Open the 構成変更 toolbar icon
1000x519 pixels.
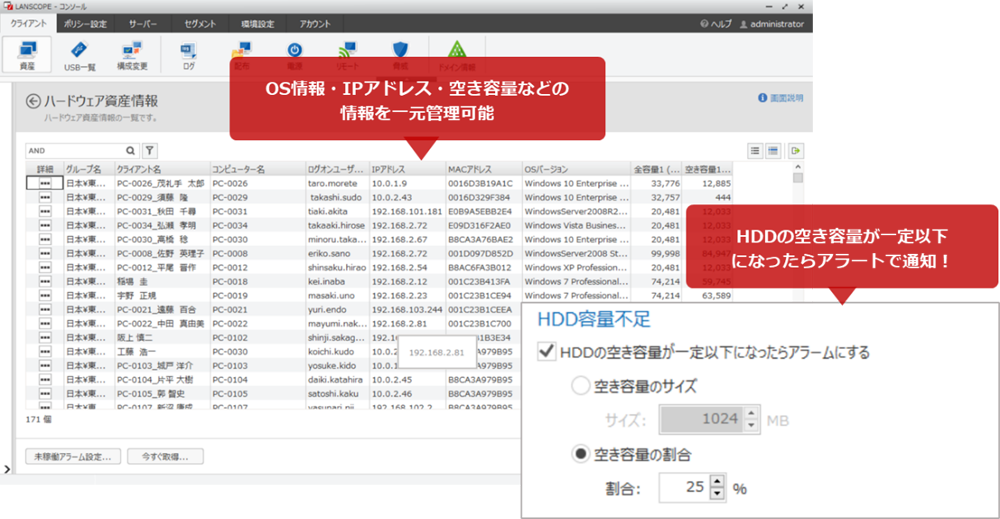[132, 55]
